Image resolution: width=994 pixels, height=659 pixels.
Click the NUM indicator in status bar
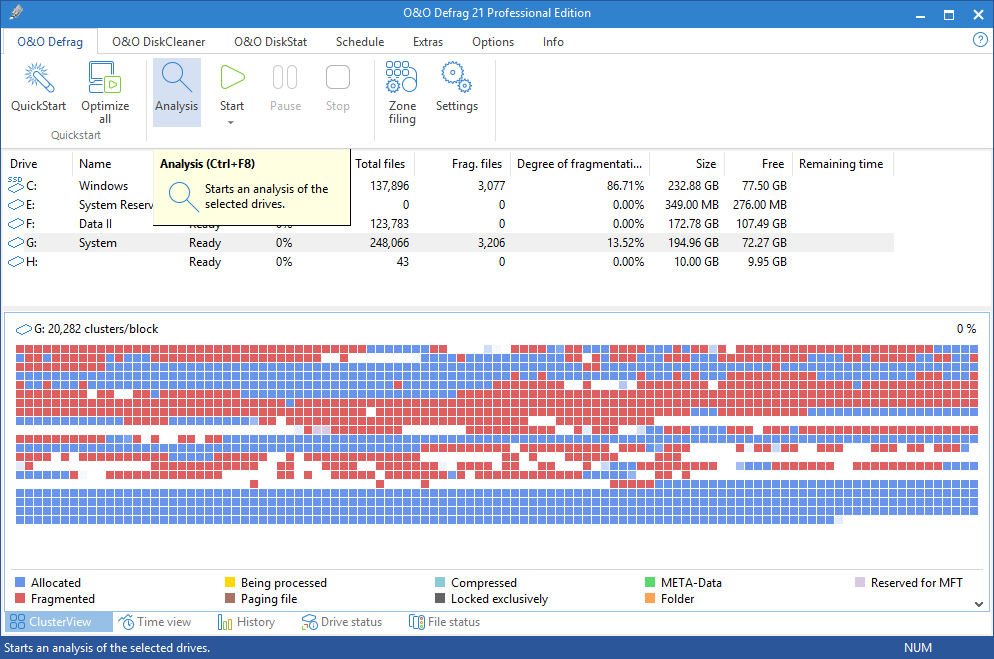917,648
